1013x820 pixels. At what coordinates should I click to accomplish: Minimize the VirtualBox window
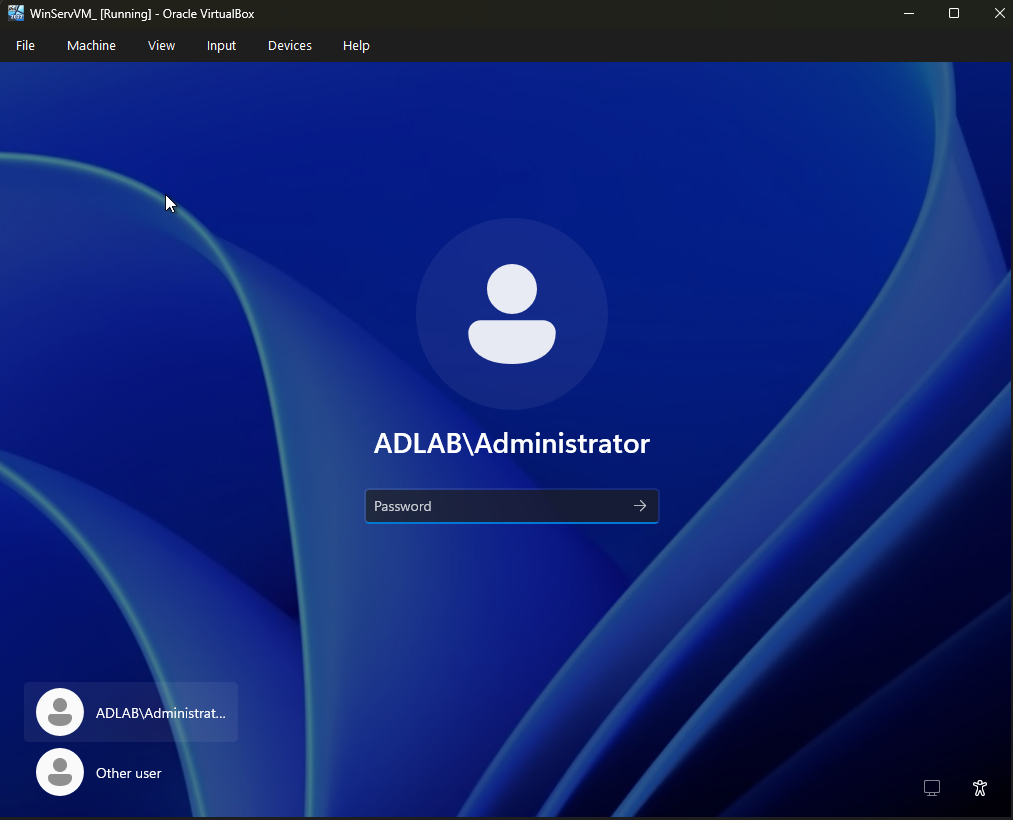[x=909, y=14]
